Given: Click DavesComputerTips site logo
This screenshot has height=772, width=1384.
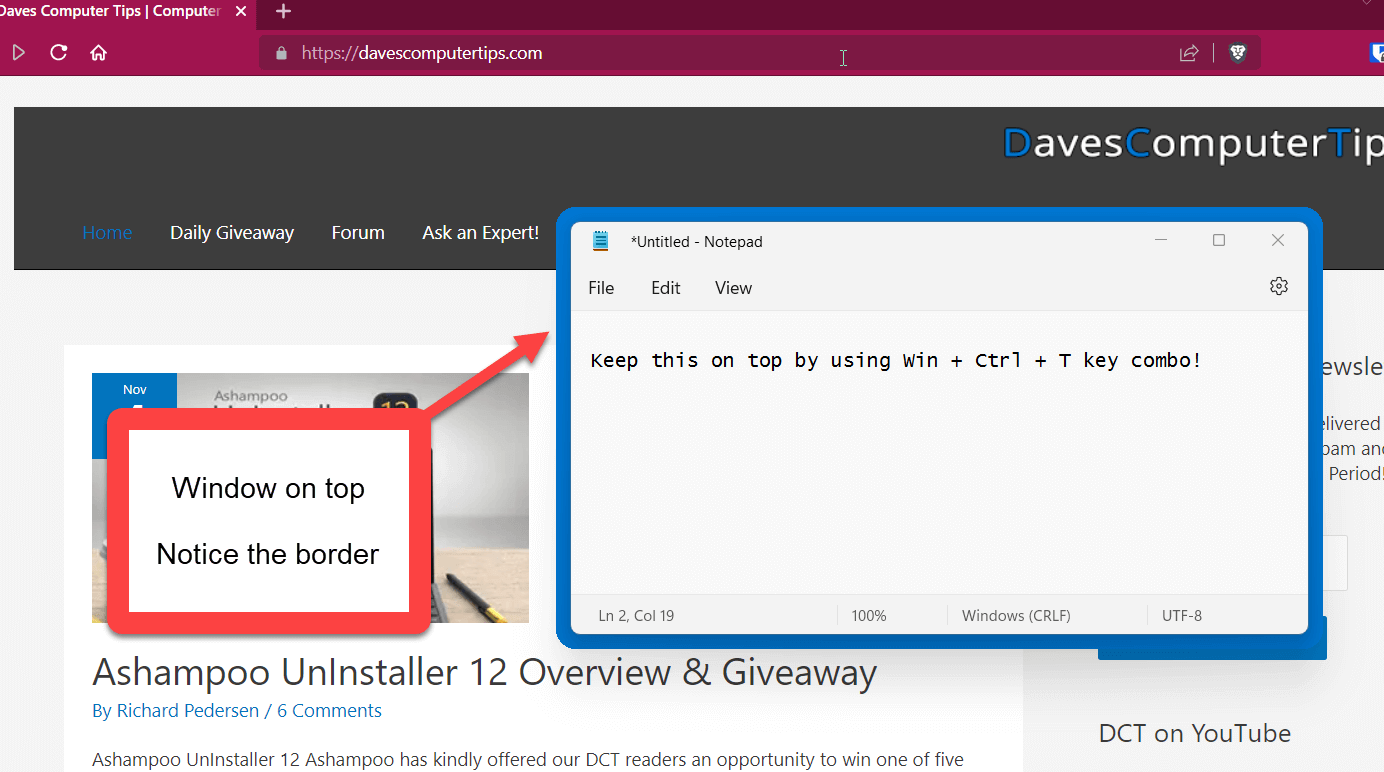Looking at the screenshot, I should (1193, 144).
